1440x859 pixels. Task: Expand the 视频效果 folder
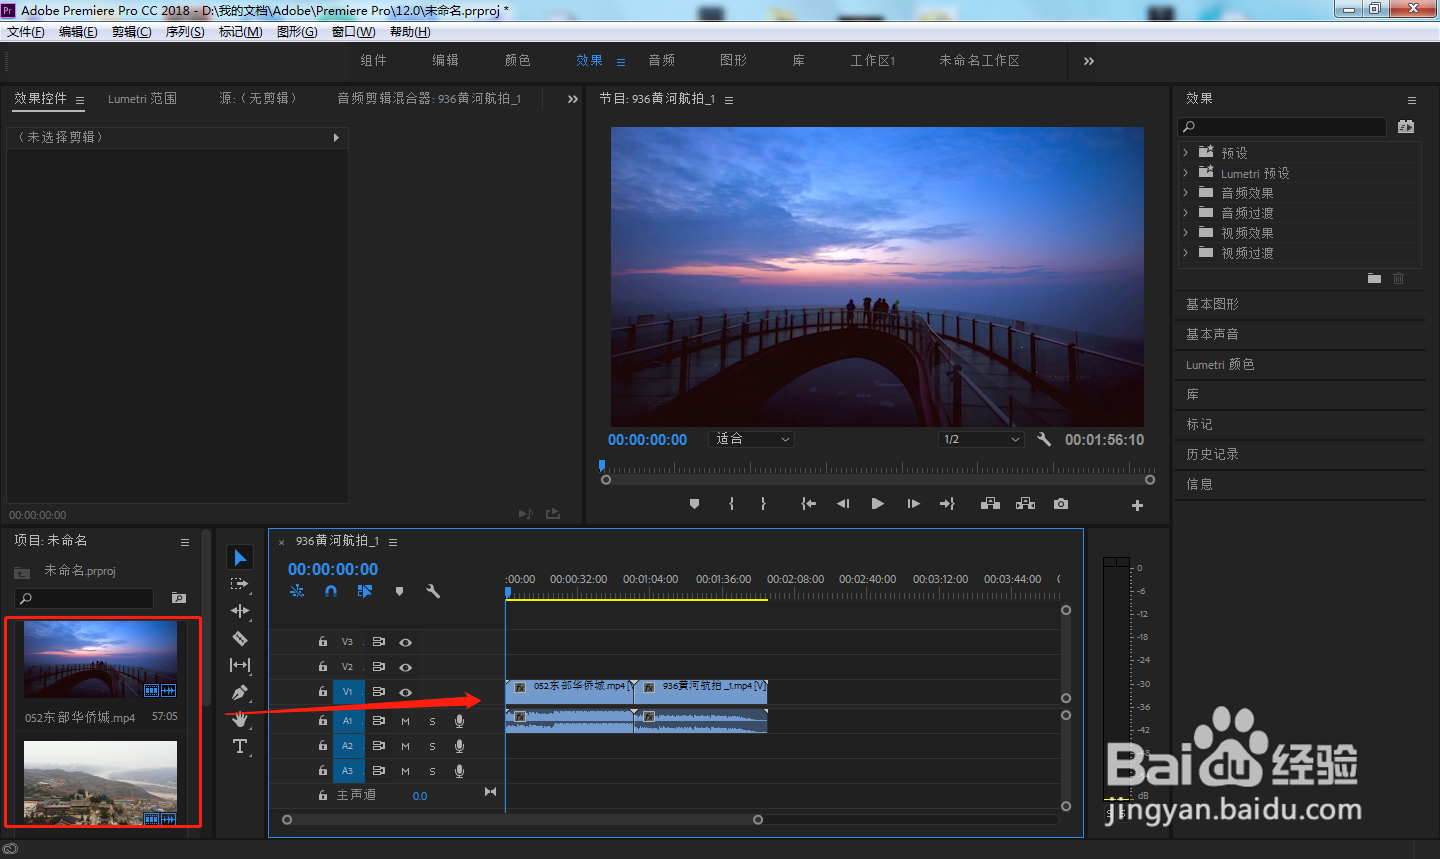click(x=1186, y=232)
